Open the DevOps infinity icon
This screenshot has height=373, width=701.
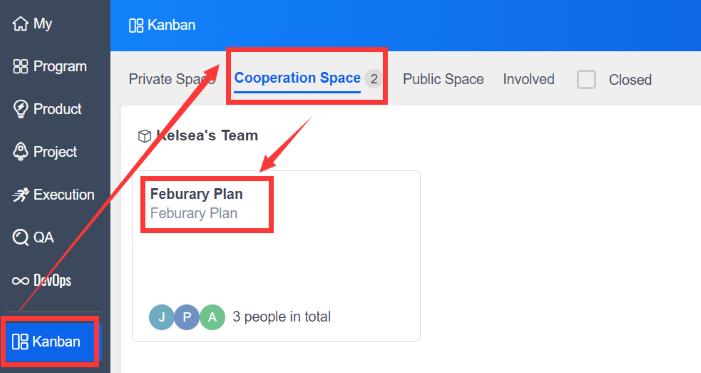pos(21,280)
